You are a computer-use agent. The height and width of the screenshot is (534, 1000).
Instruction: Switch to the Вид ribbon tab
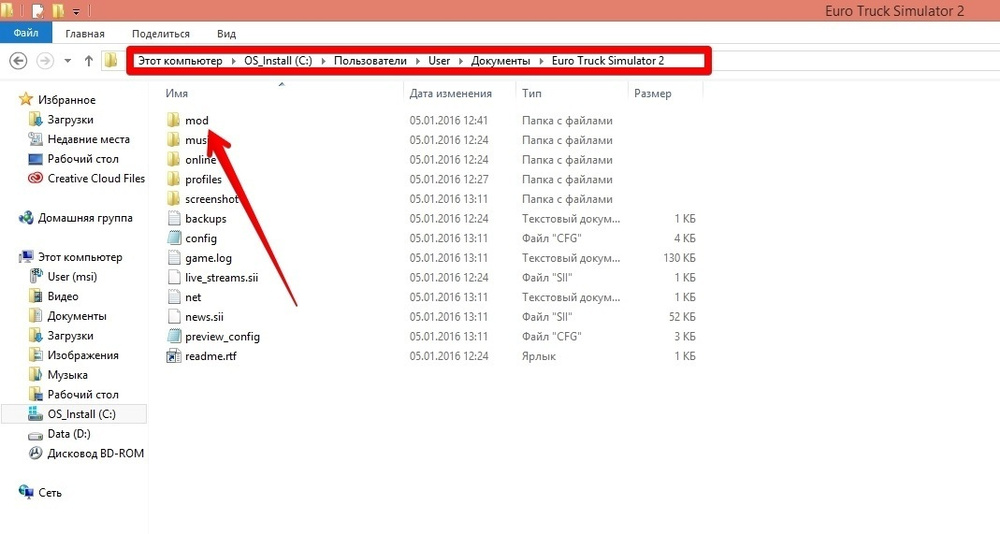pyautogui.click(x=226, y=33)
